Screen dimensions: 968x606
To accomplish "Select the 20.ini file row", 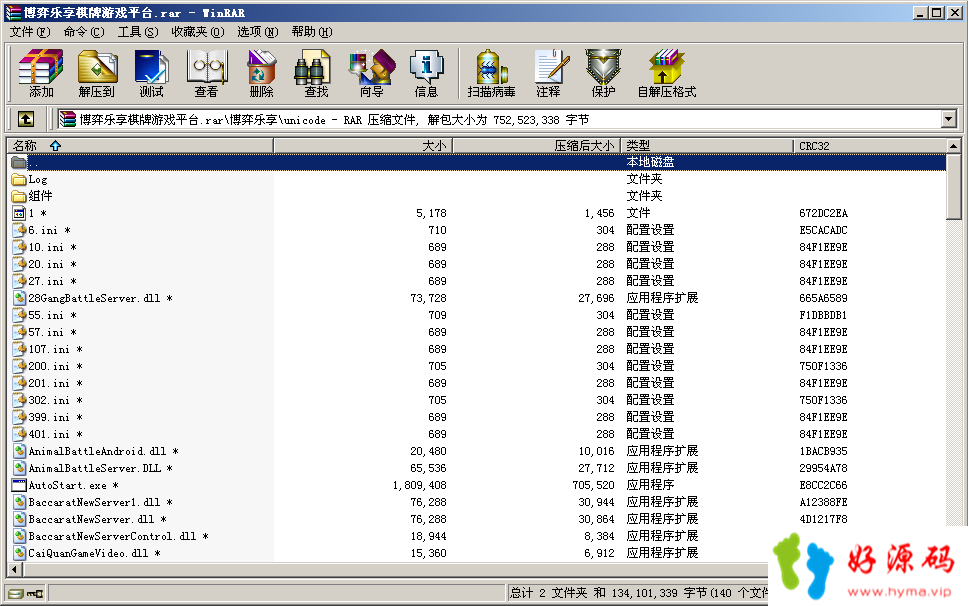I will point(477,264).
